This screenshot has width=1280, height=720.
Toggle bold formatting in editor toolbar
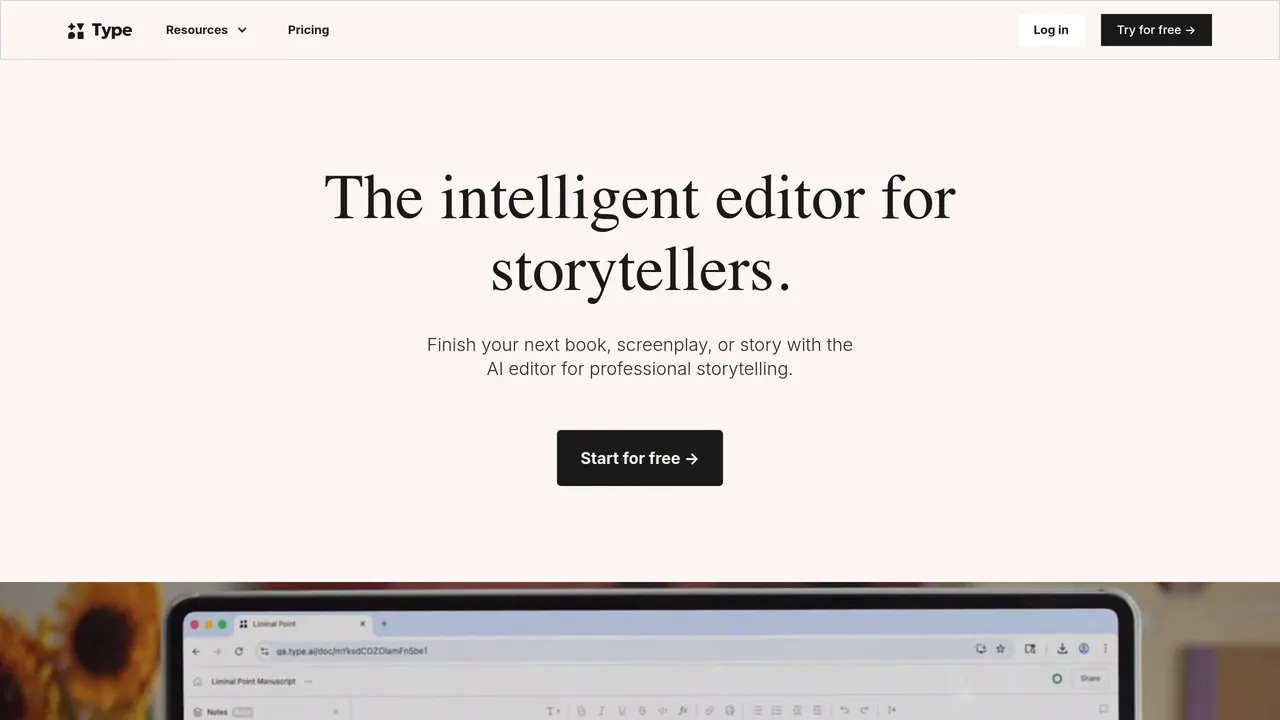(x=581, y=711)
